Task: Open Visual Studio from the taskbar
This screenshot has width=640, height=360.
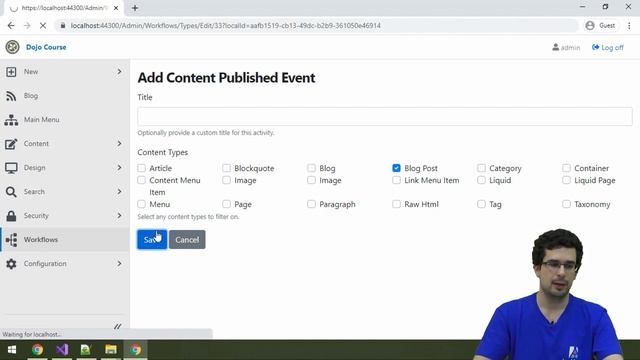Action: tap(62, 350)
